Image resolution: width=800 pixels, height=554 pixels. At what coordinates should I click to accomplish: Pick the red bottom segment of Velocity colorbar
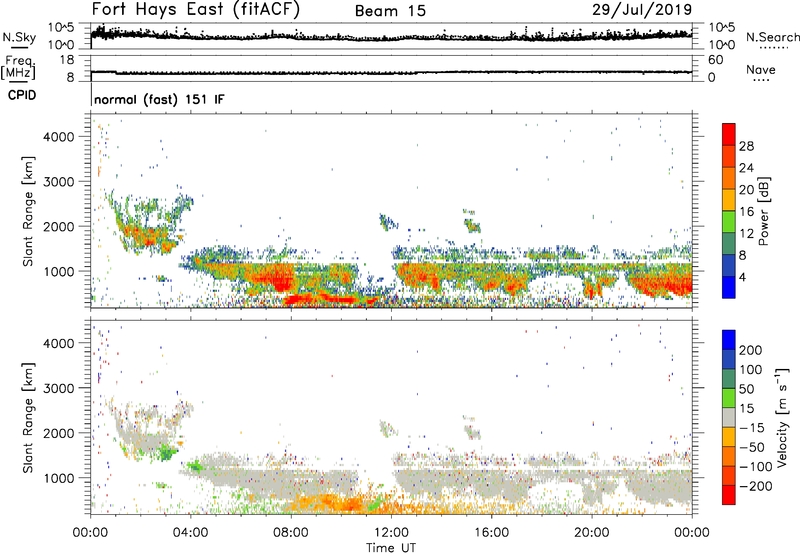click(729, 495)
